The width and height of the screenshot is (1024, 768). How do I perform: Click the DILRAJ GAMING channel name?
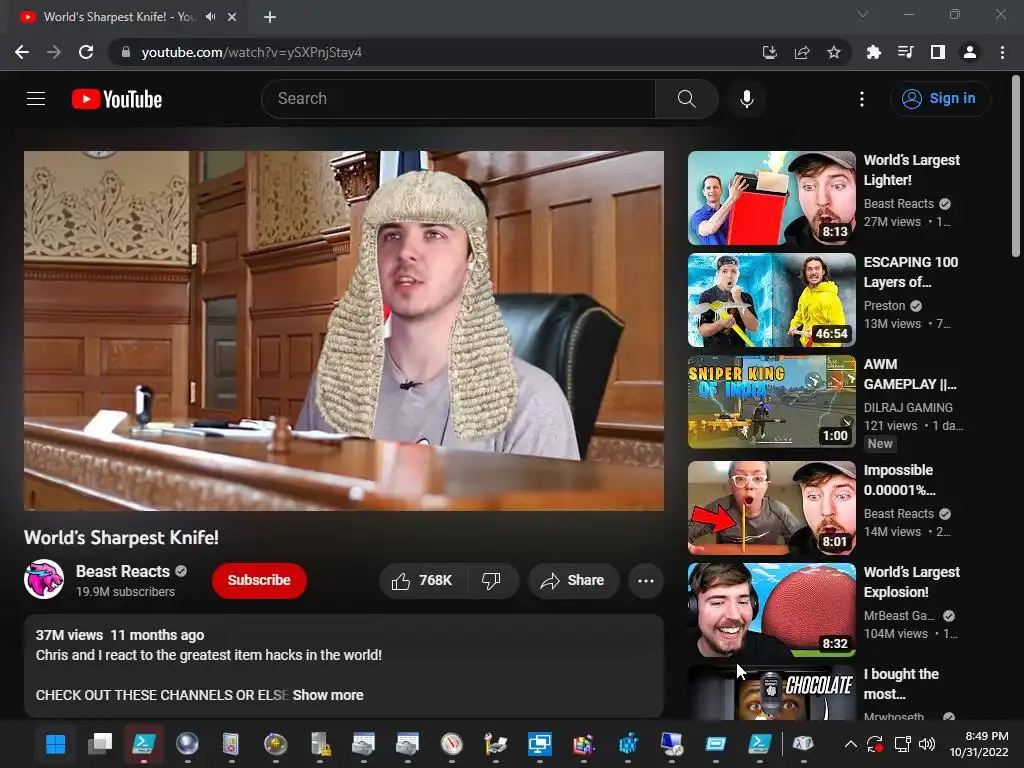(908, 408)
